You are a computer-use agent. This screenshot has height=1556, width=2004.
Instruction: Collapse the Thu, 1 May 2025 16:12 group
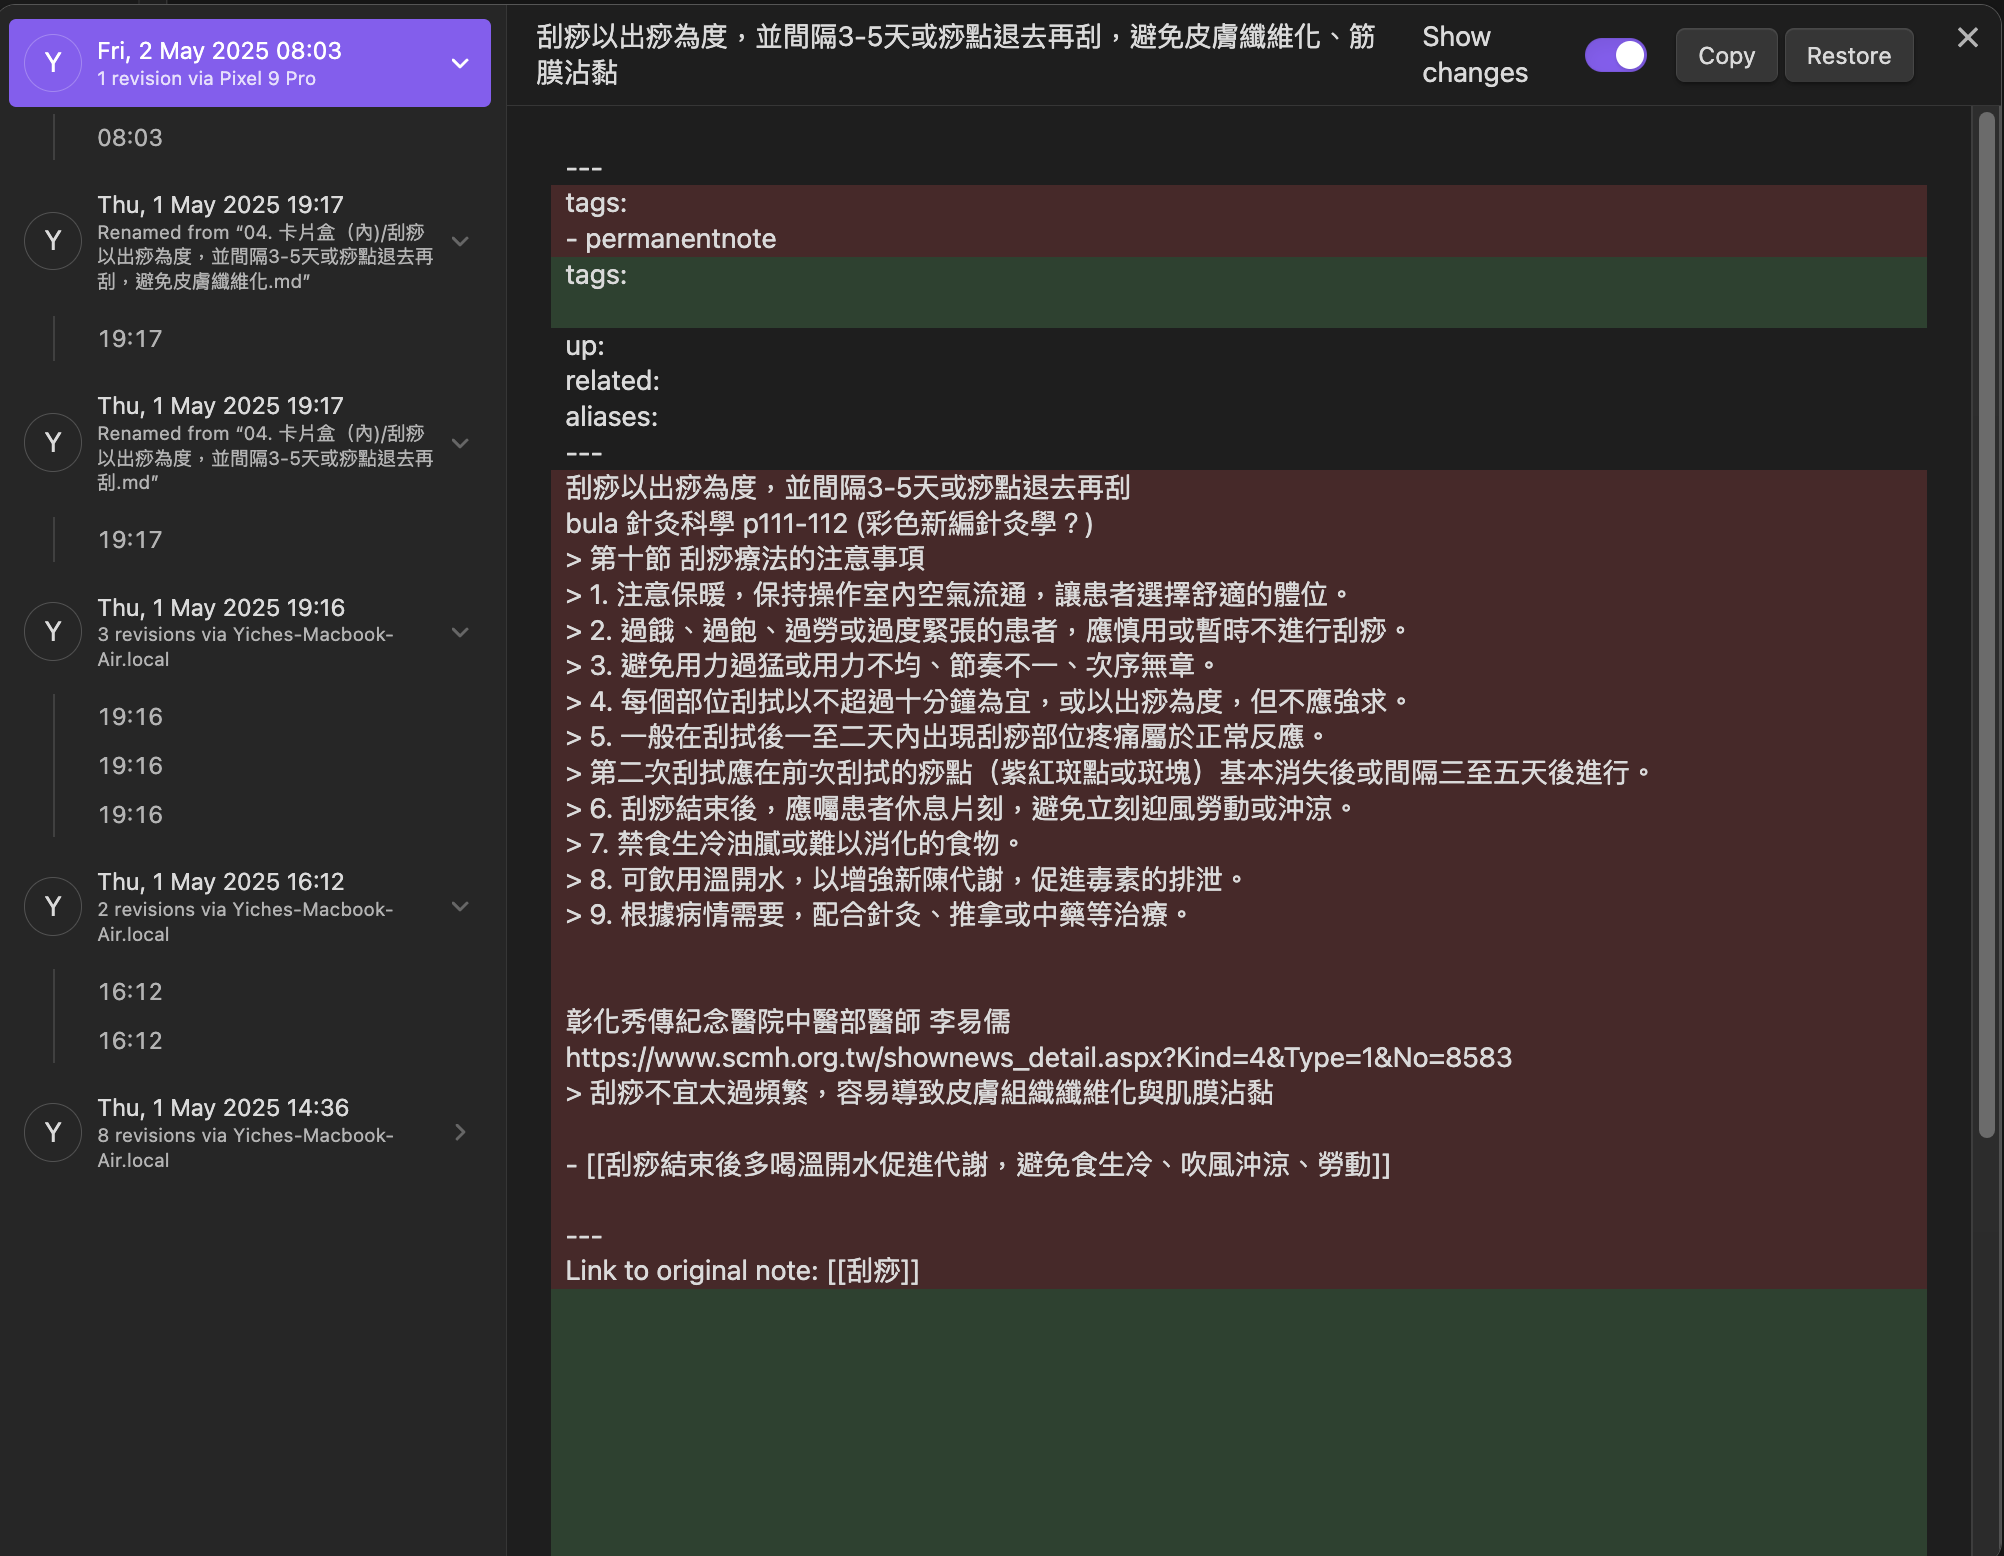460,907
